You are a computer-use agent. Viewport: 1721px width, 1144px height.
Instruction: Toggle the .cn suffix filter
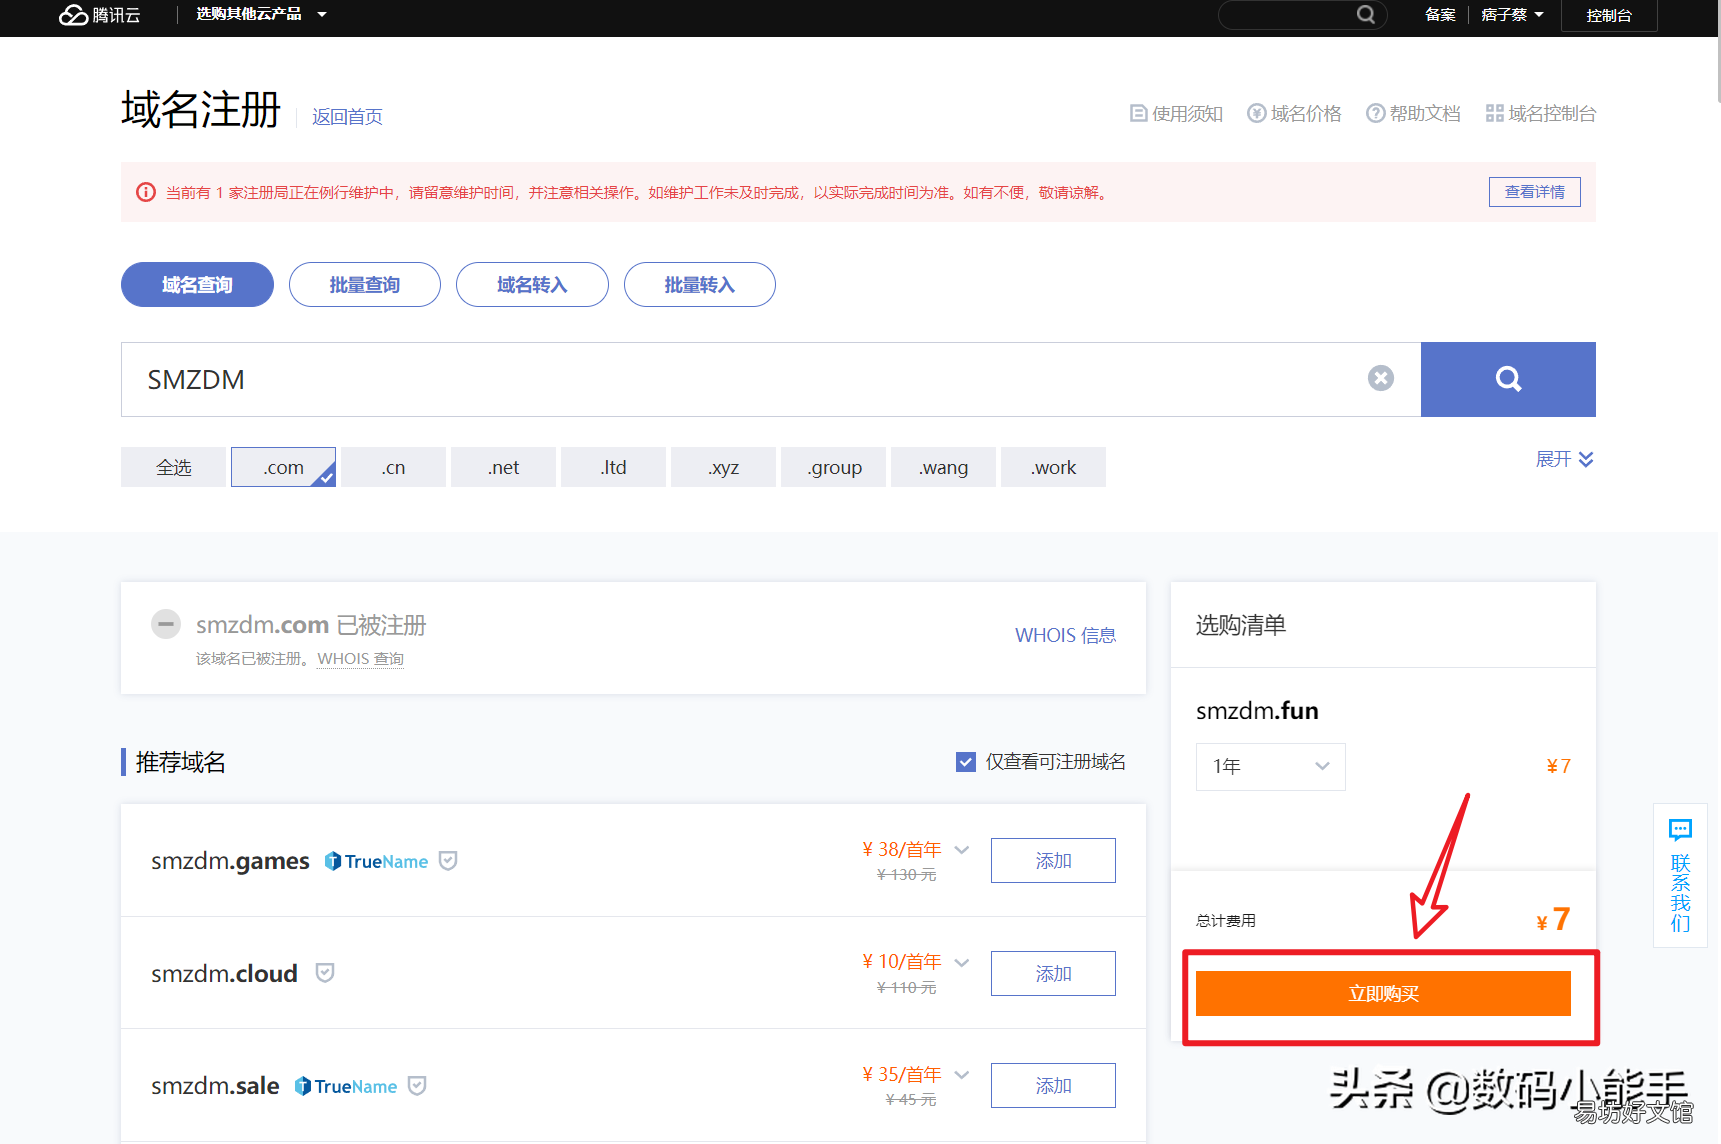(393, 467)
